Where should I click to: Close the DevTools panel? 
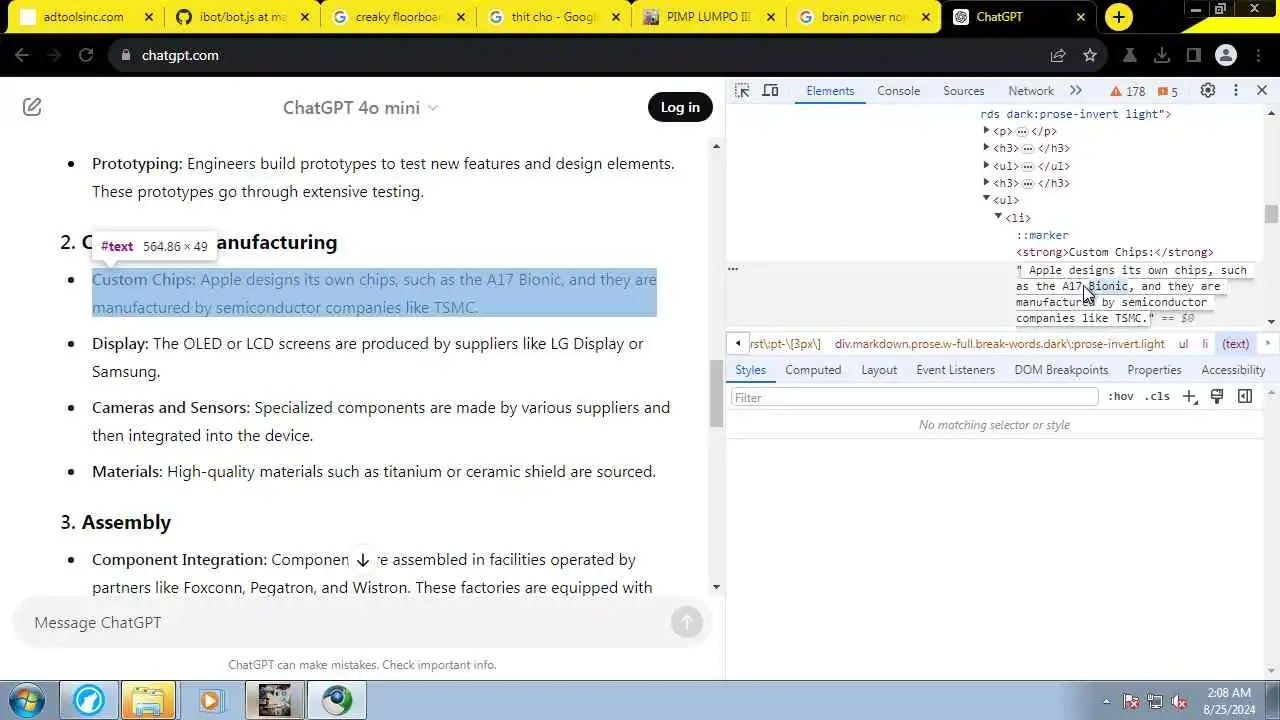coord(1262,90)
